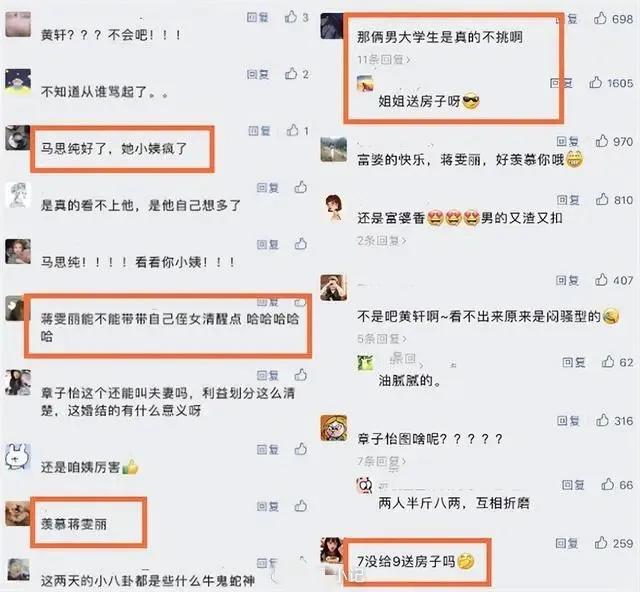Reply to 马思纯好了，她小姨疯了 comment

click(x=259, y=131)
